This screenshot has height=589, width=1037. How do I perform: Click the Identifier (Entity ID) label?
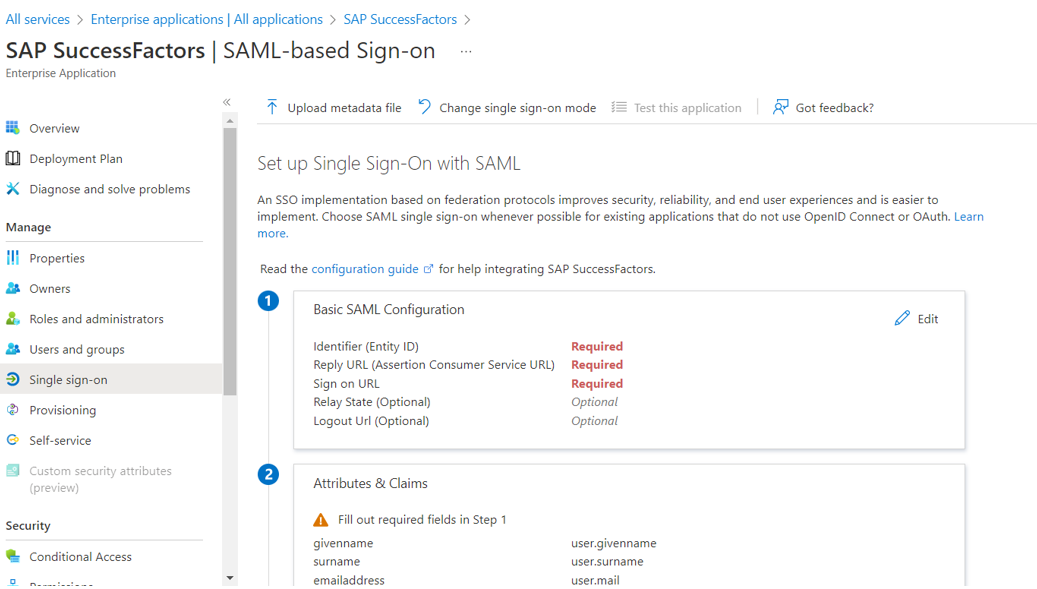point(366,346)
